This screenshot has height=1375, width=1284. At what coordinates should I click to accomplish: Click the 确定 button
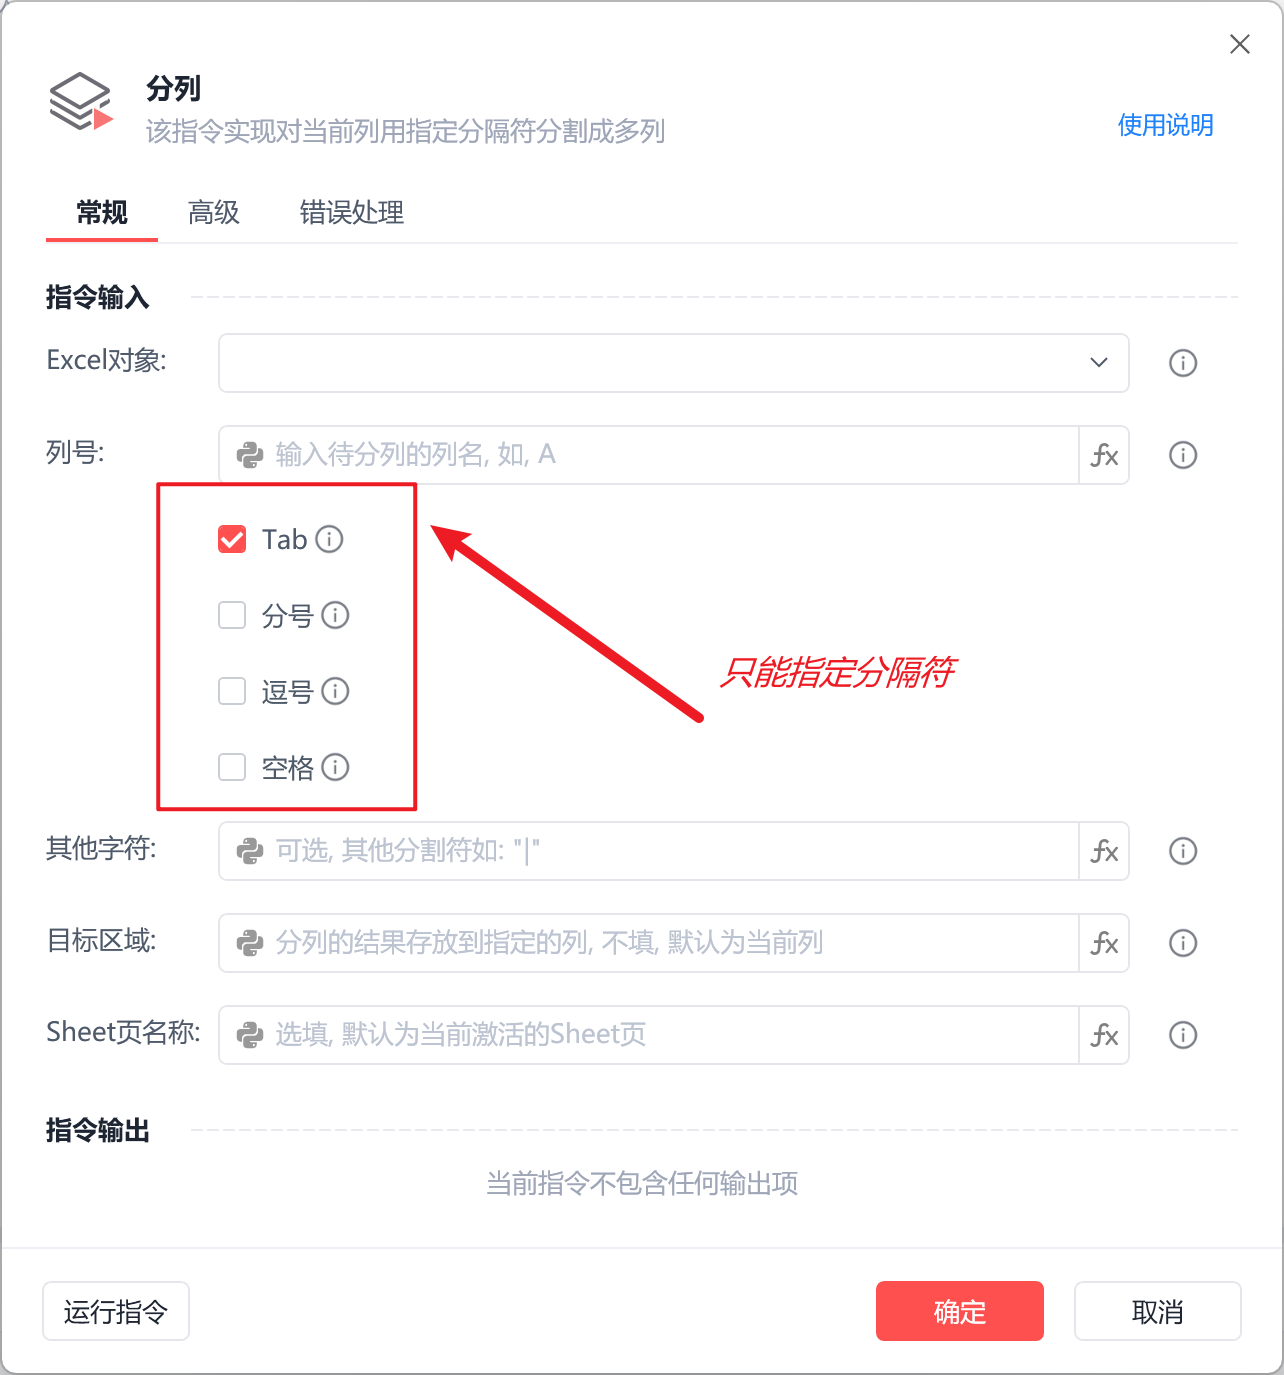click(x=960, y=1311)
